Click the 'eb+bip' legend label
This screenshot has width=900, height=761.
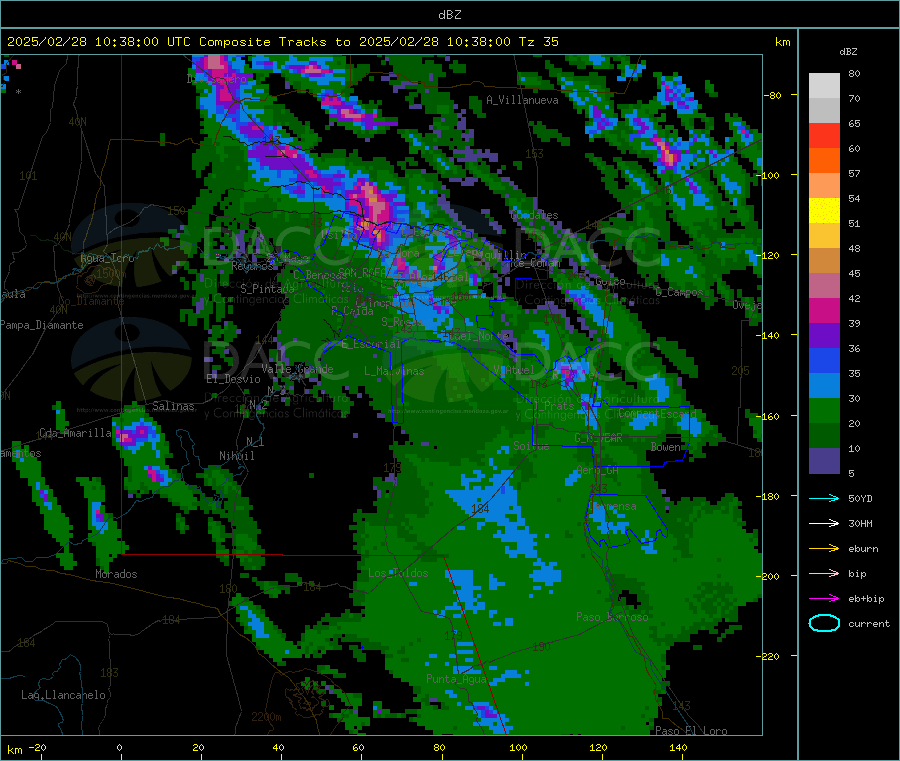click(x=866, y=599)
